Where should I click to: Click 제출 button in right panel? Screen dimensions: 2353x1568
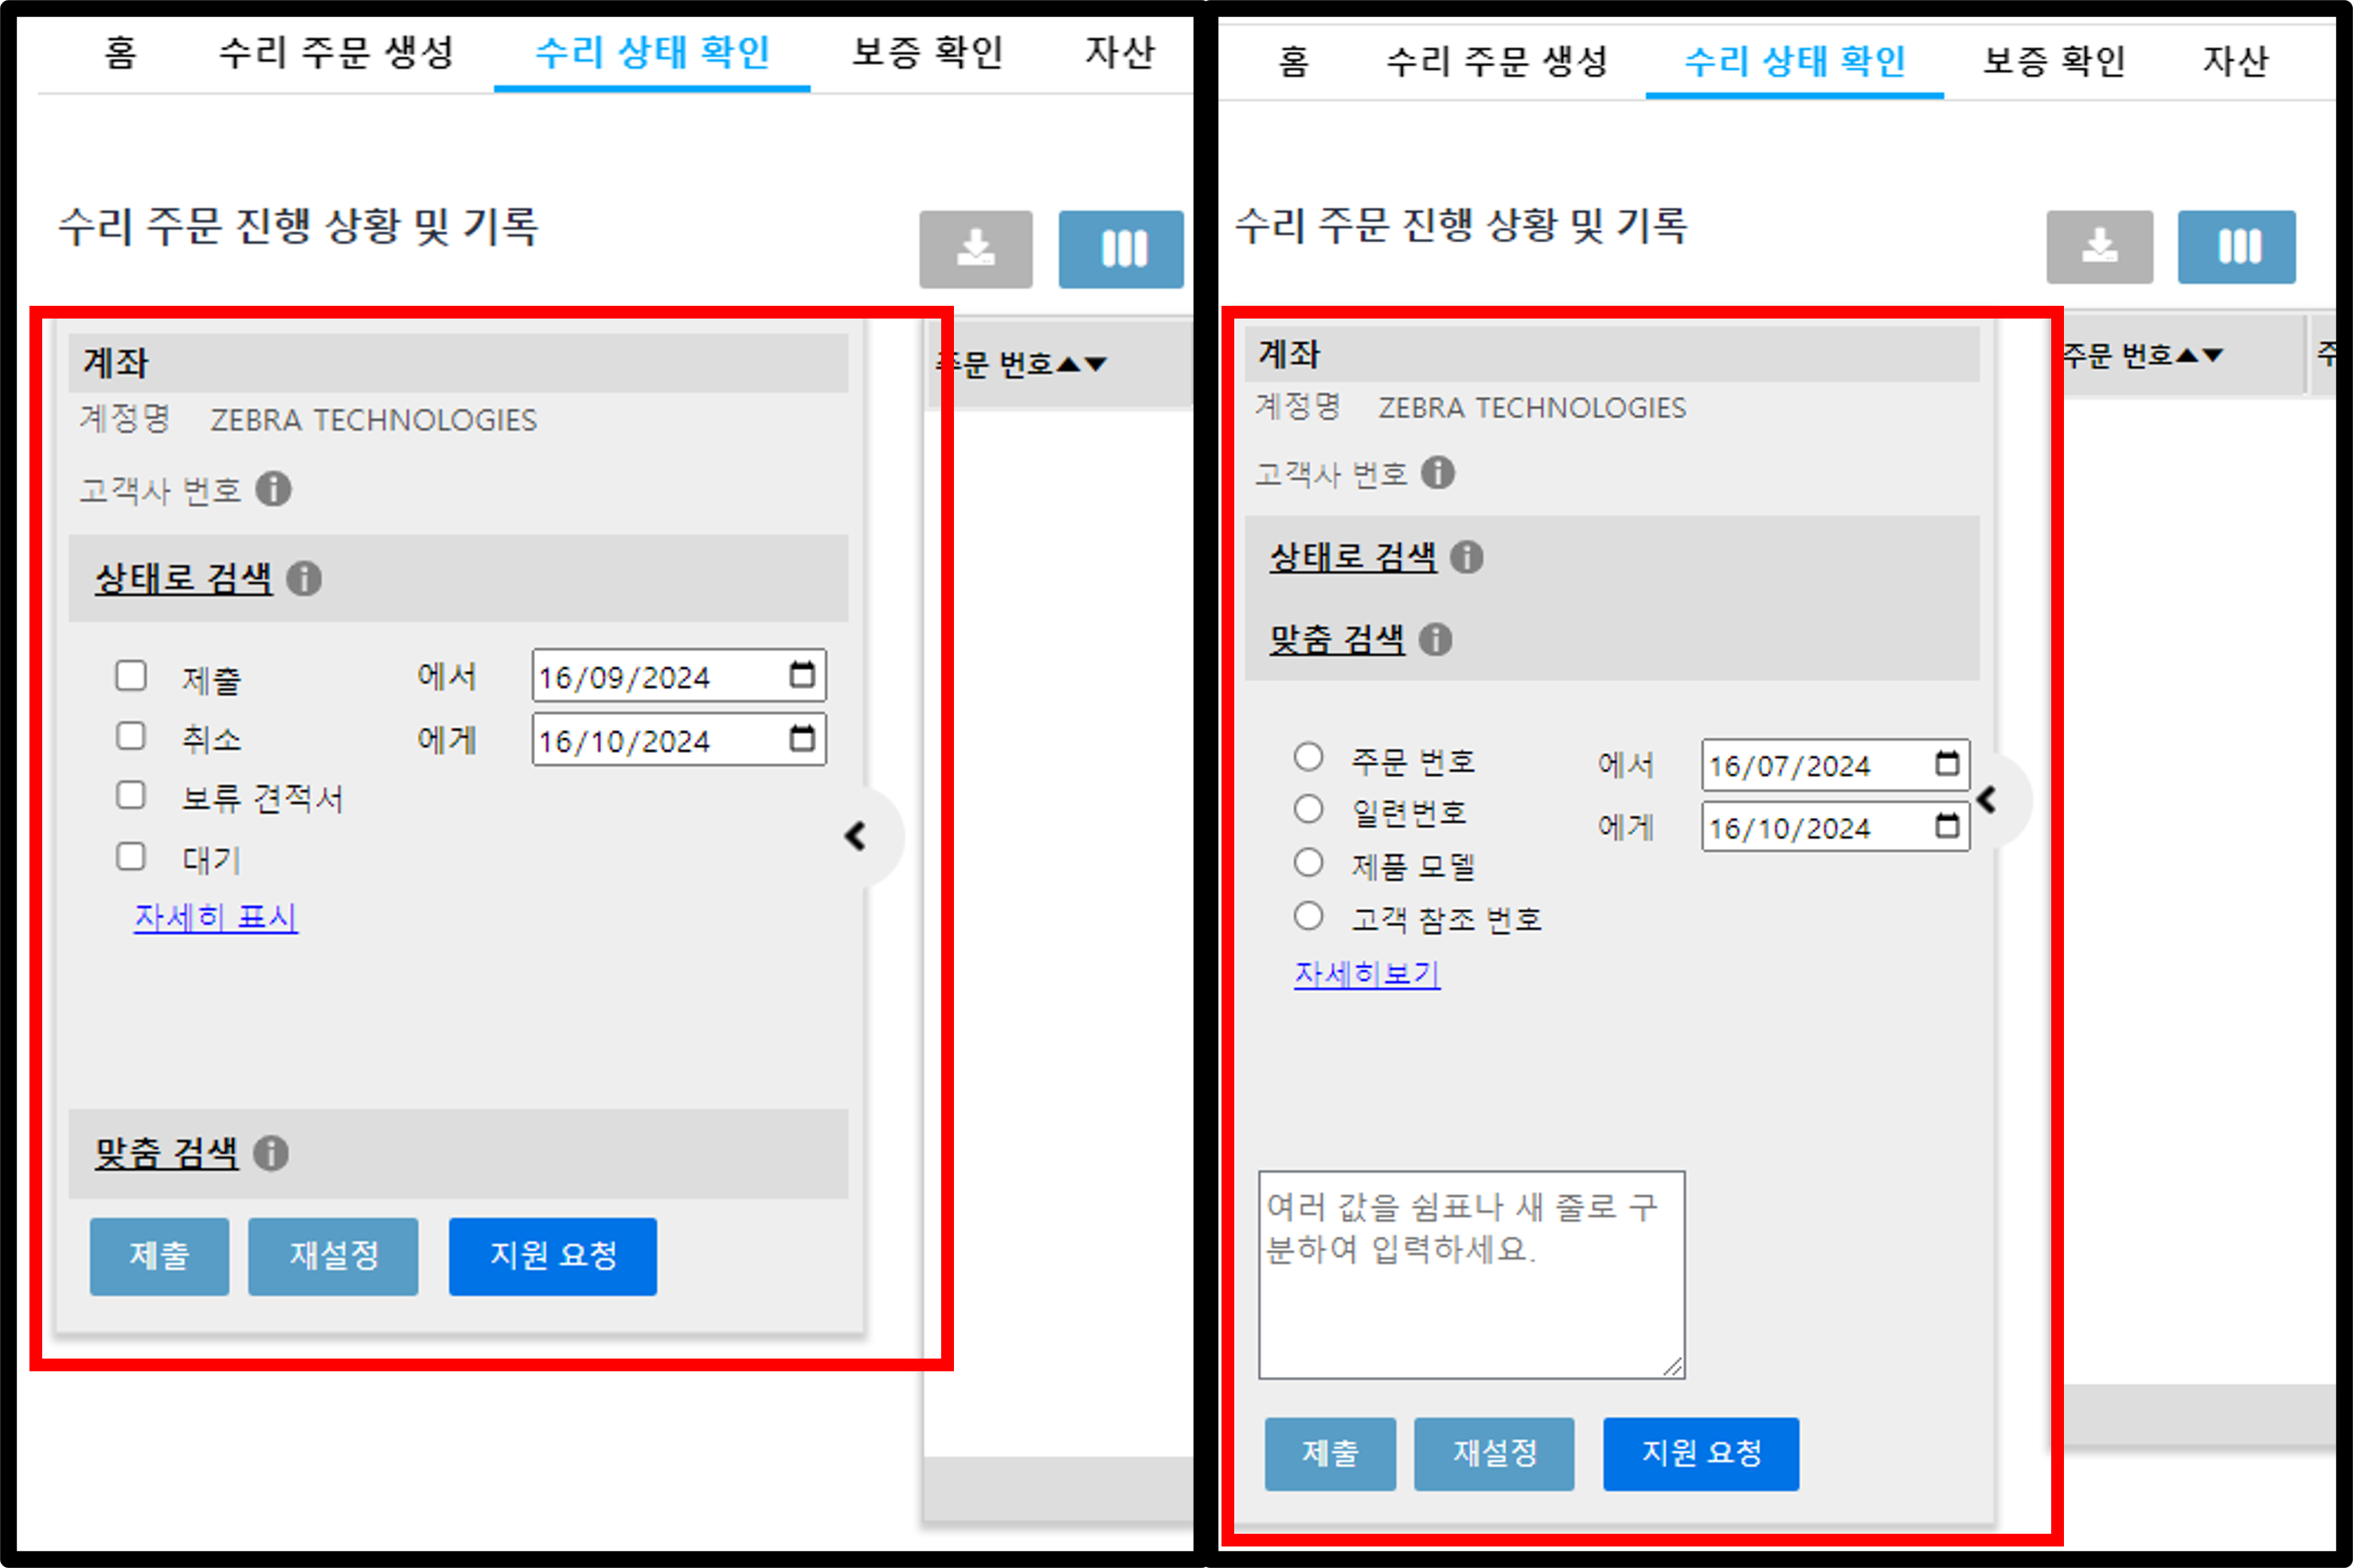(x=1330, y=1453)
